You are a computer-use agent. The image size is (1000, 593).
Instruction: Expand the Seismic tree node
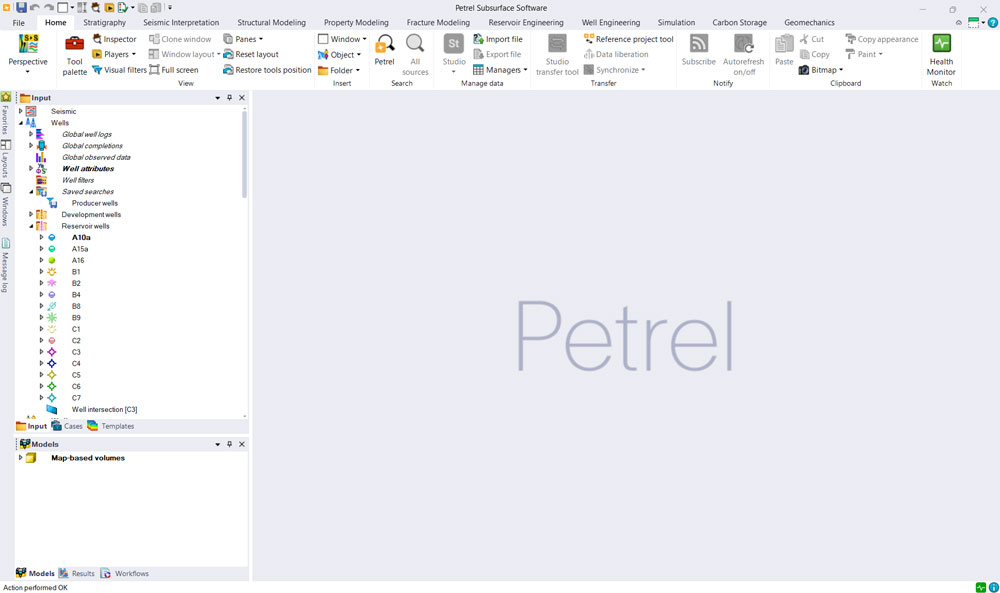point(20,111)
